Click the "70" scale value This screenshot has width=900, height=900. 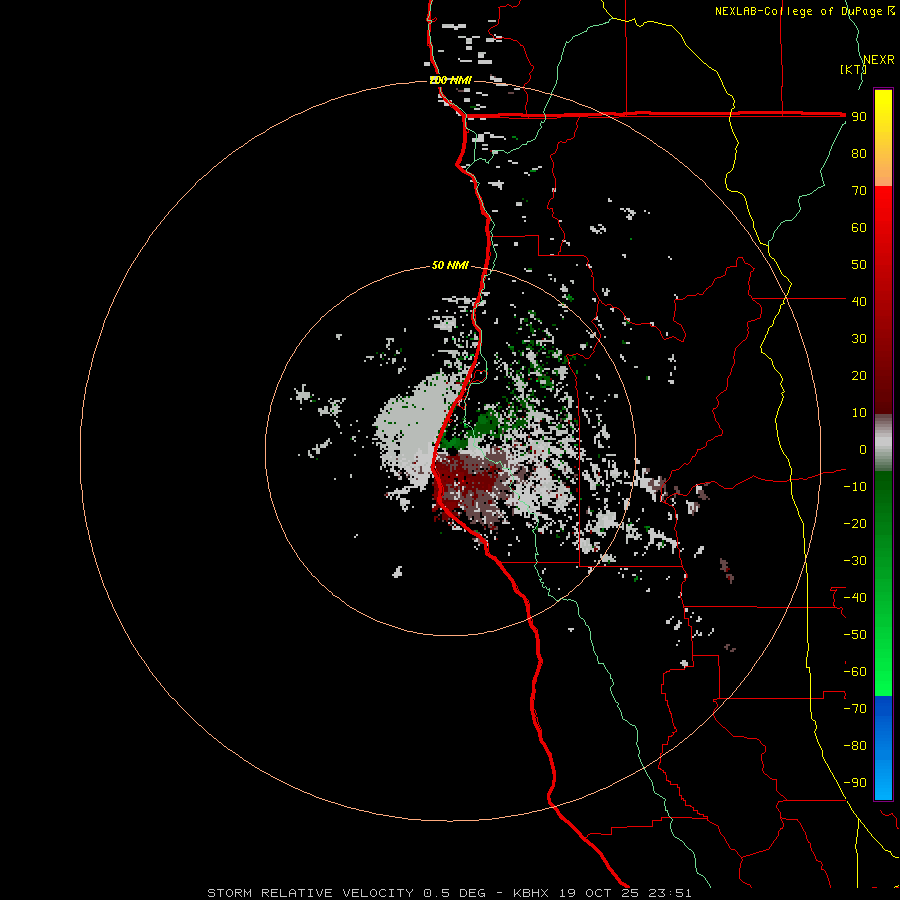point(859,191)
